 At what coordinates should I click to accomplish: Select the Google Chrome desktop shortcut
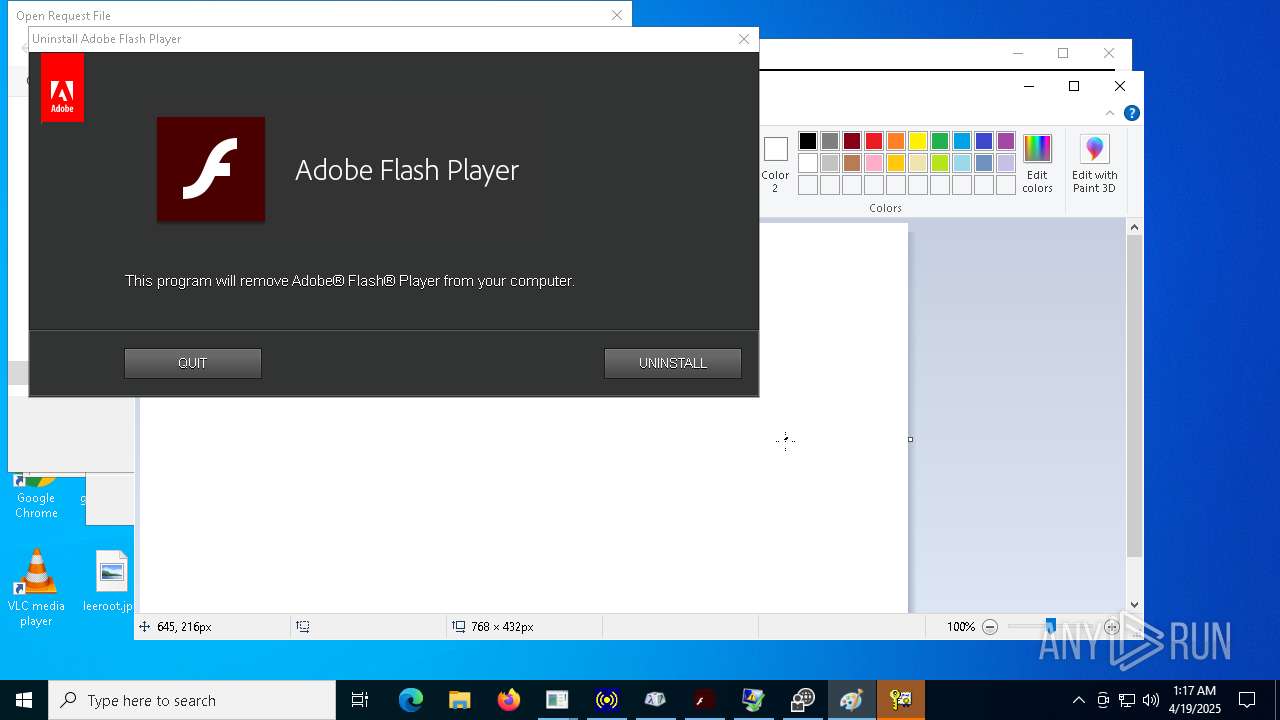[x=36, y=496]
